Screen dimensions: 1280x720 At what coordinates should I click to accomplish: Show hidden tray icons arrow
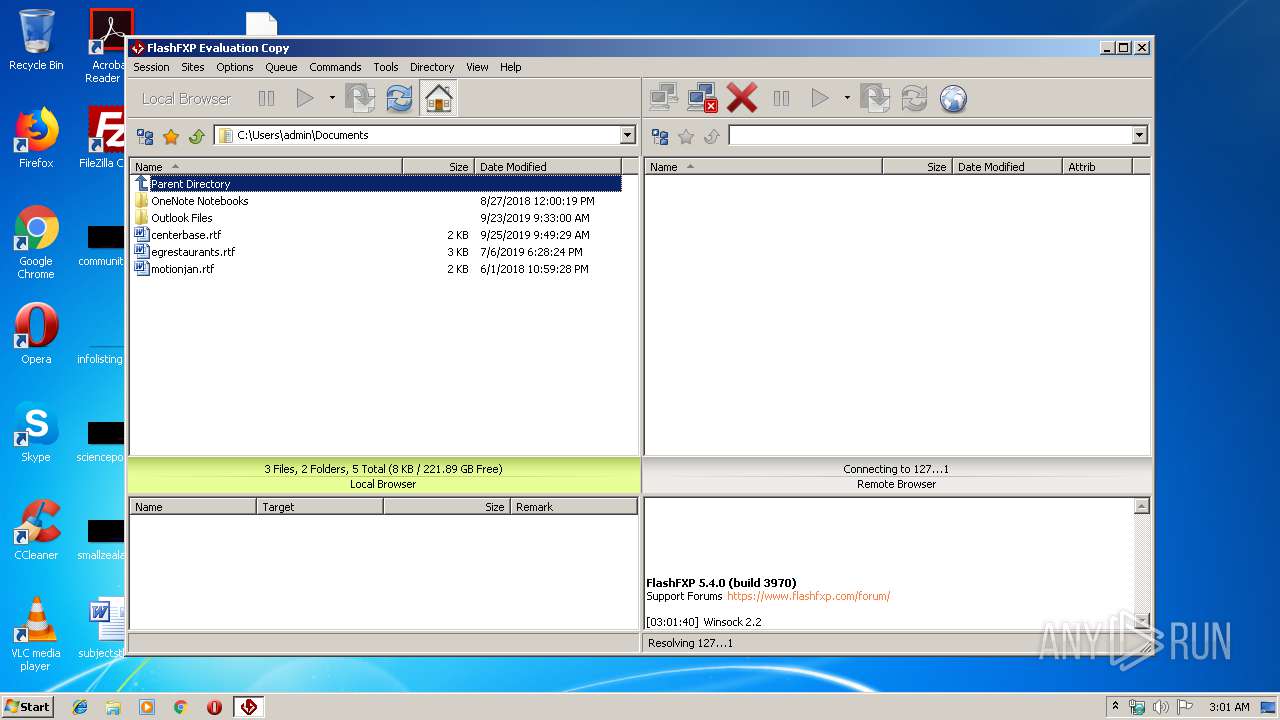pyautogui.click(x=1115, y=707)
